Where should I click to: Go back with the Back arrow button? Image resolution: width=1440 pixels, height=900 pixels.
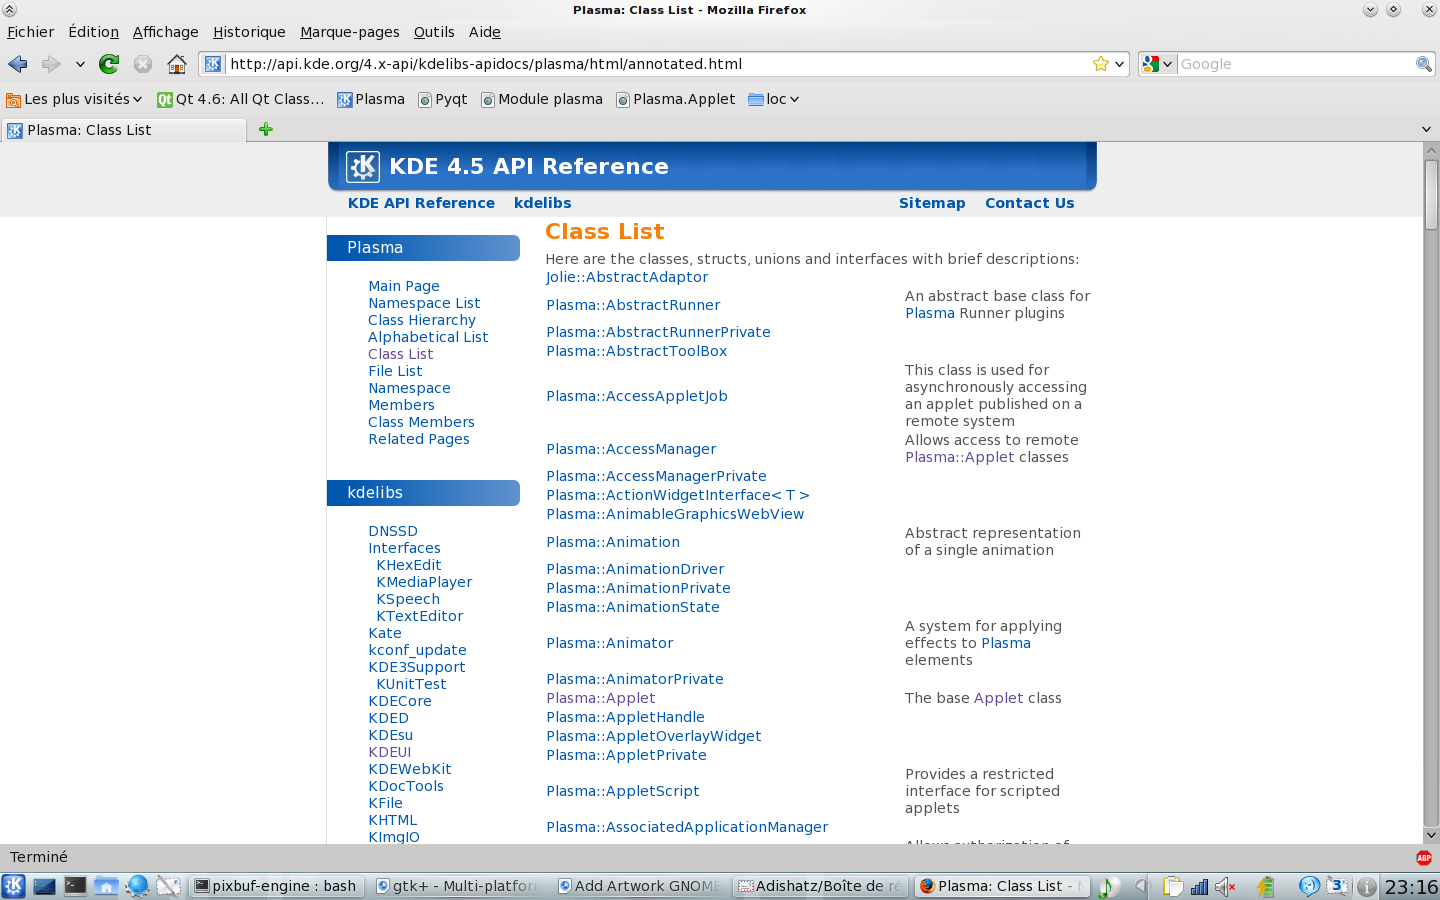pyautogui.click(x=18, y=64)
